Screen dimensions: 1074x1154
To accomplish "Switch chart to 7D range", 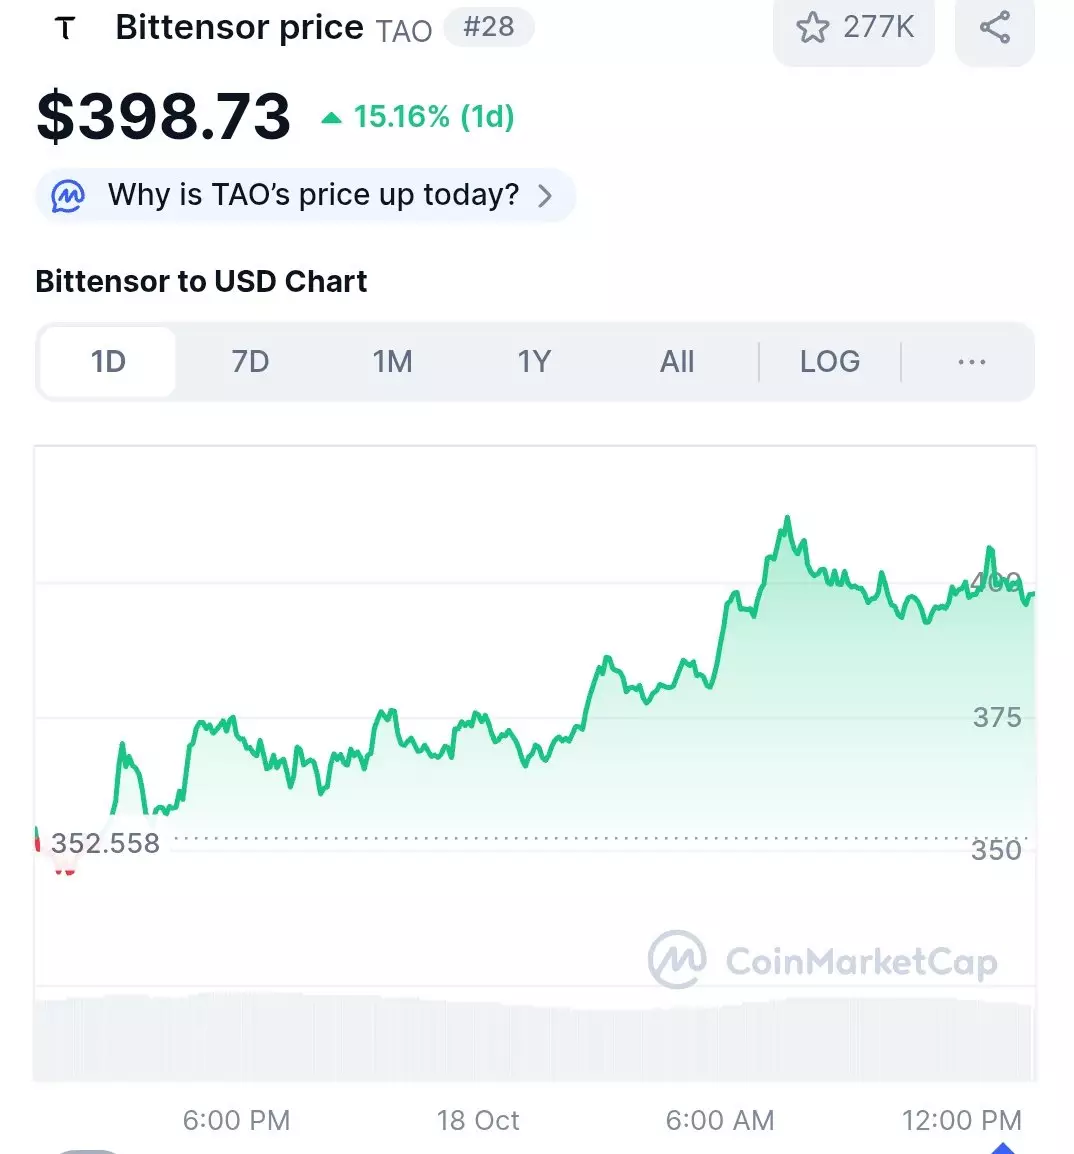I will tap(250, 361).
